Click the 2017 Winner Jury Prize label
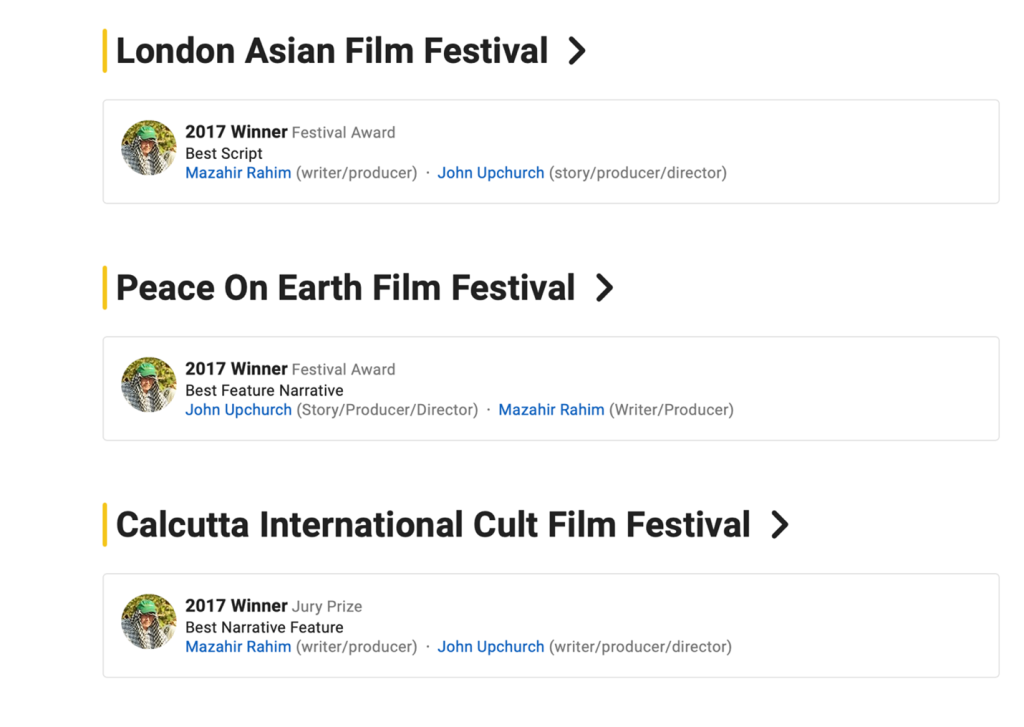 (x=273, y=606)
